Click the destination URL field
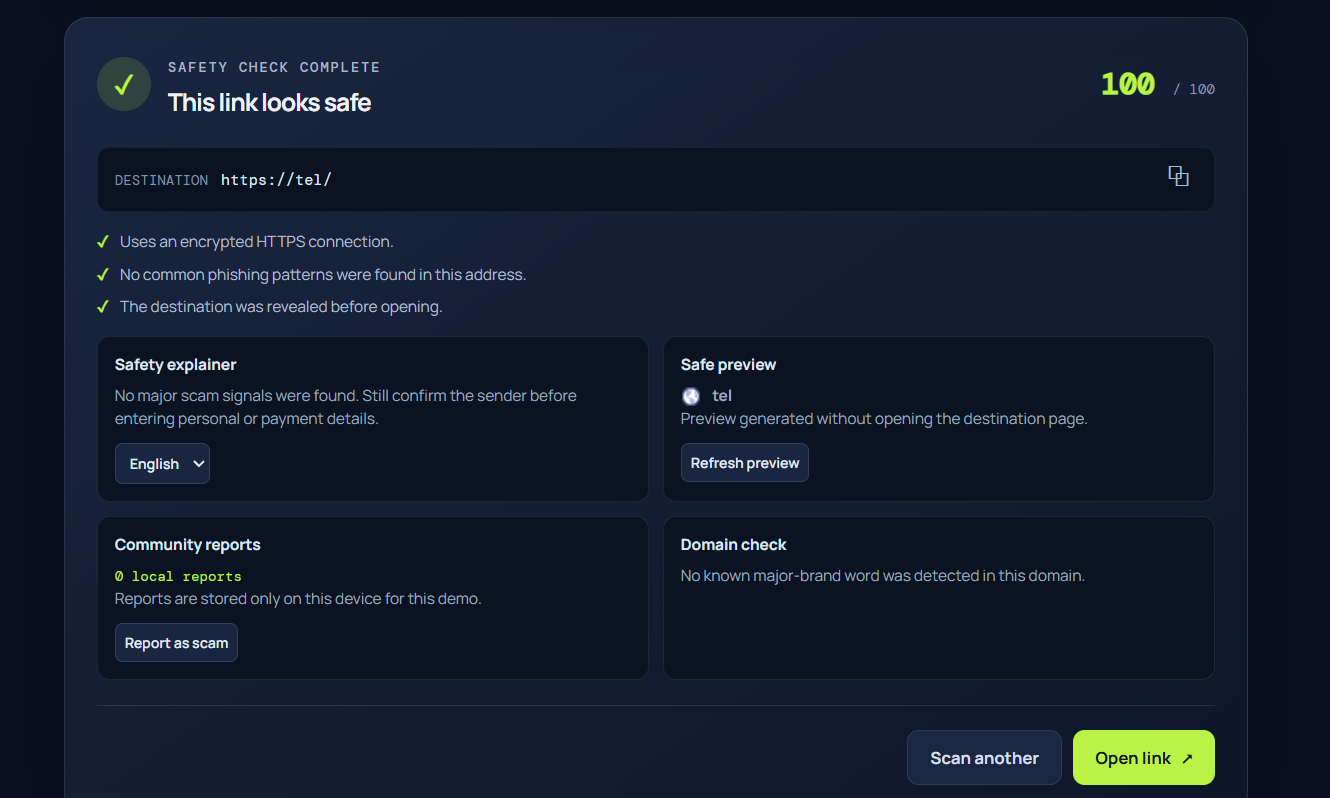 pyautogui.click(x=656, y=180)
